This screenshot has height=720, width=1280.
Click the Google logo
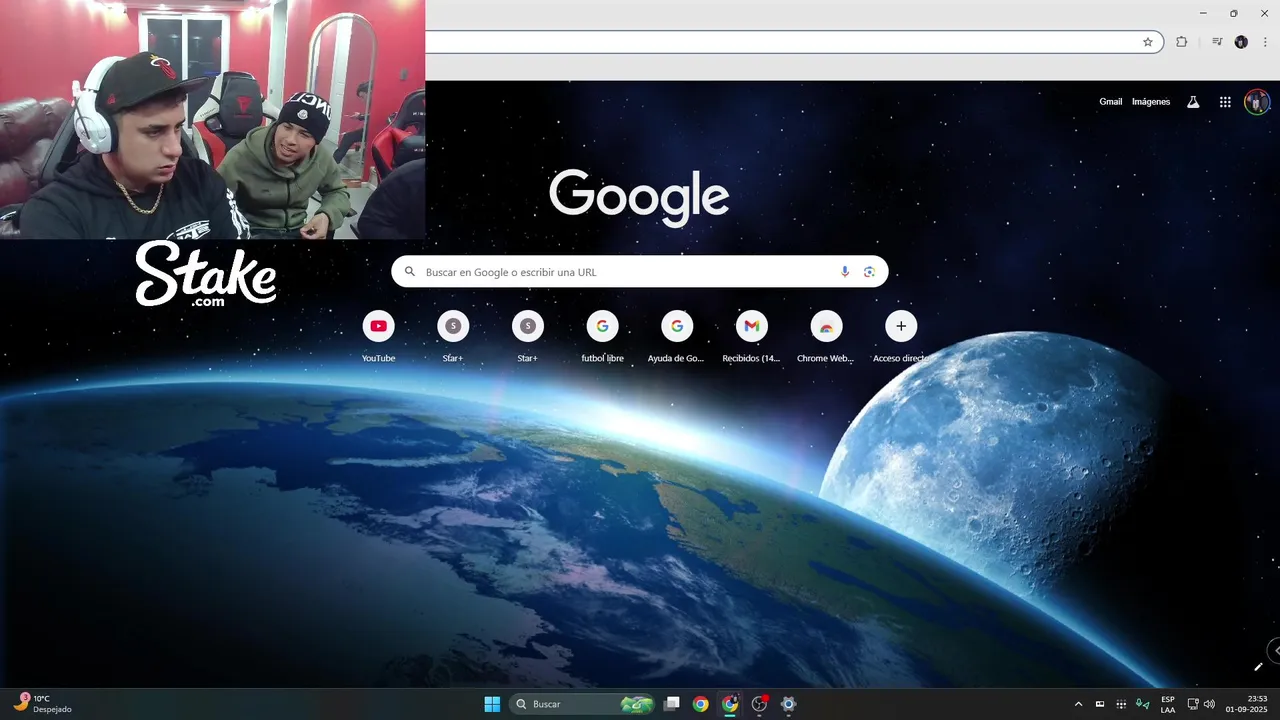639,197
